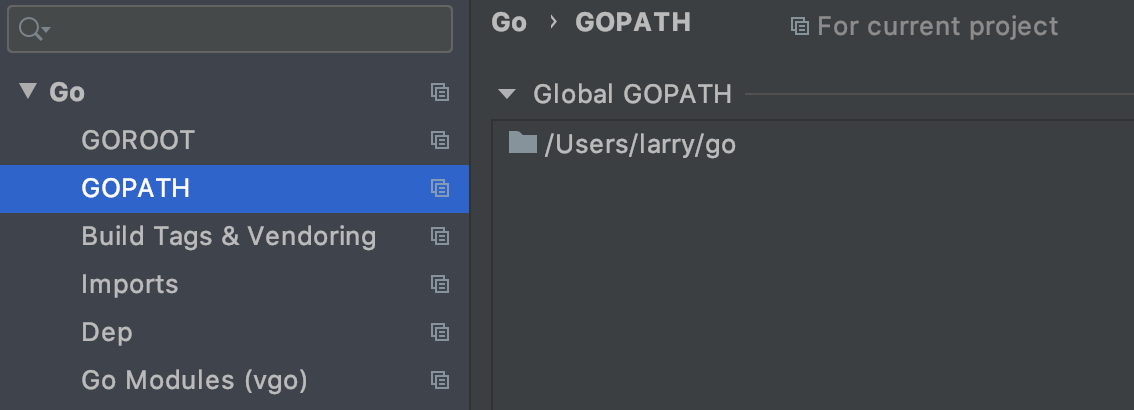
Task: Open the Imports settings page
Action: 130,284
